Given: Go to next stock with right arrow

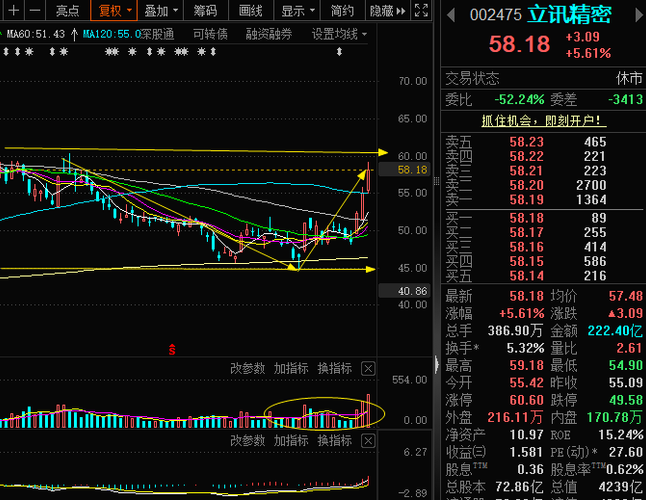Looking at the screenshot, I should [639, 16].
